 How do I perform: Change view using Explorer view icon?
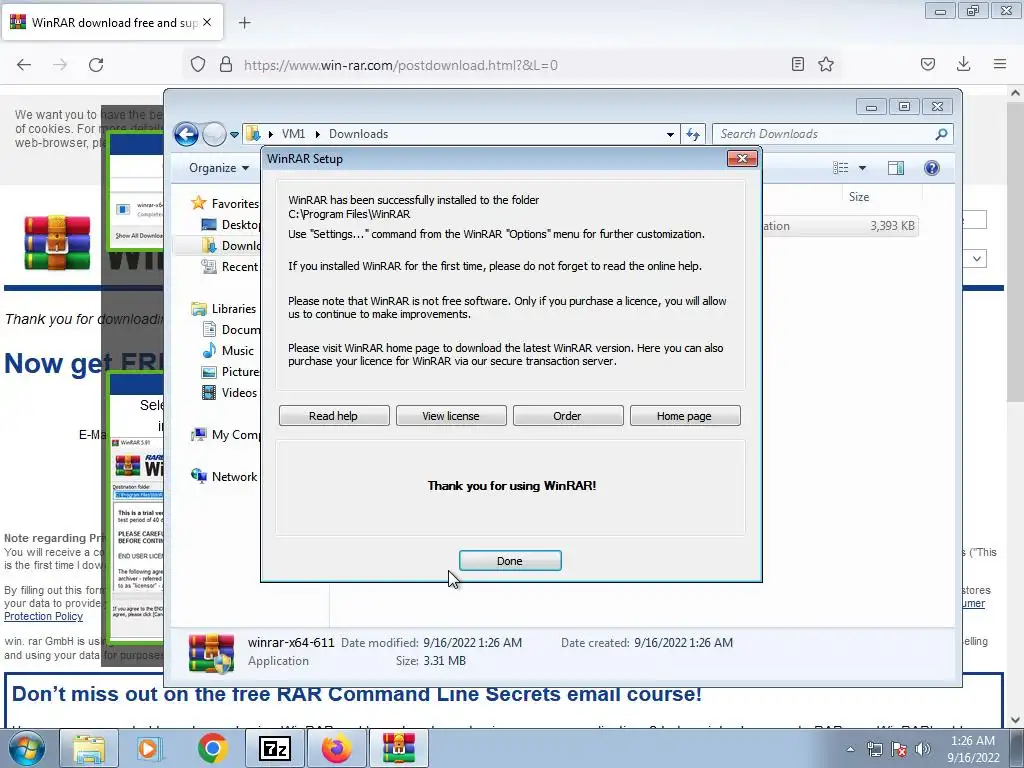tap(840, 168)
